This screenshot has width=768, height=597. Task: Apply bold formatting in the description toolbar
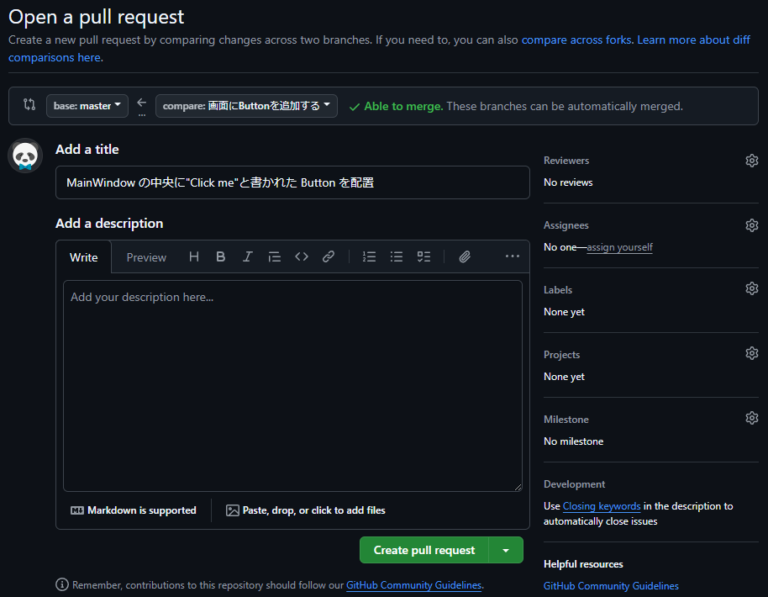221,257
